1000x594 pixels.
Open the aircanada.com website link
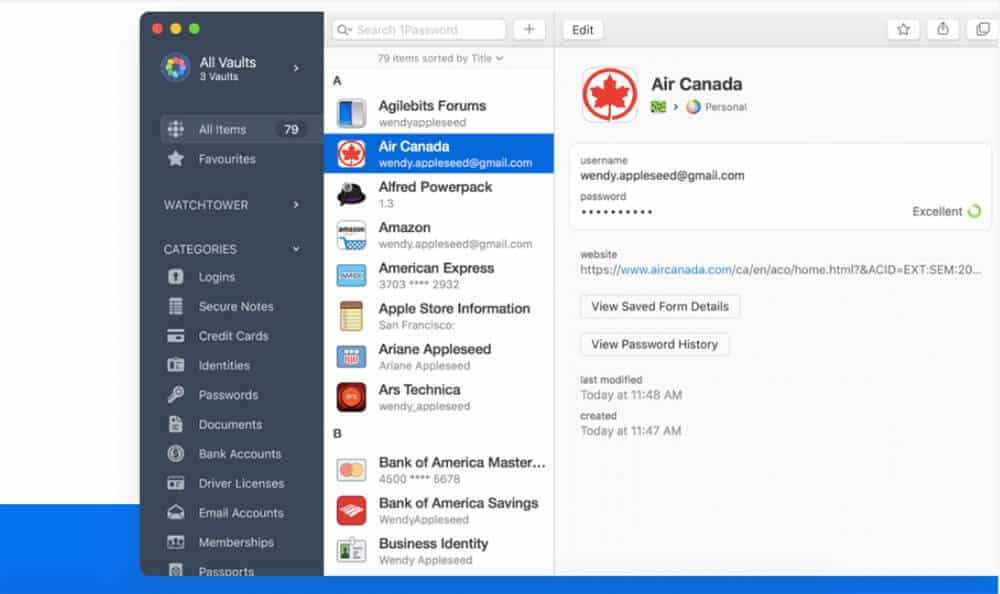coord(676,269)
